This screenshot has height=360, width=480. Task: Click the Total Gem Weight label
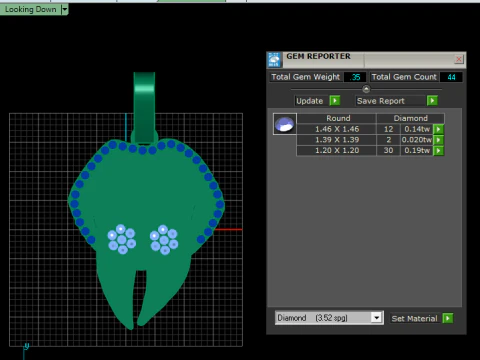click(305, 77)
